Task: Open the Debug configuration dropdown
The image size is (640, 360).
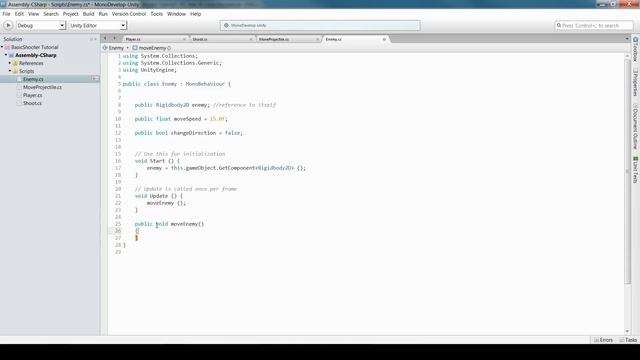Action: click(x=41, y=25)
